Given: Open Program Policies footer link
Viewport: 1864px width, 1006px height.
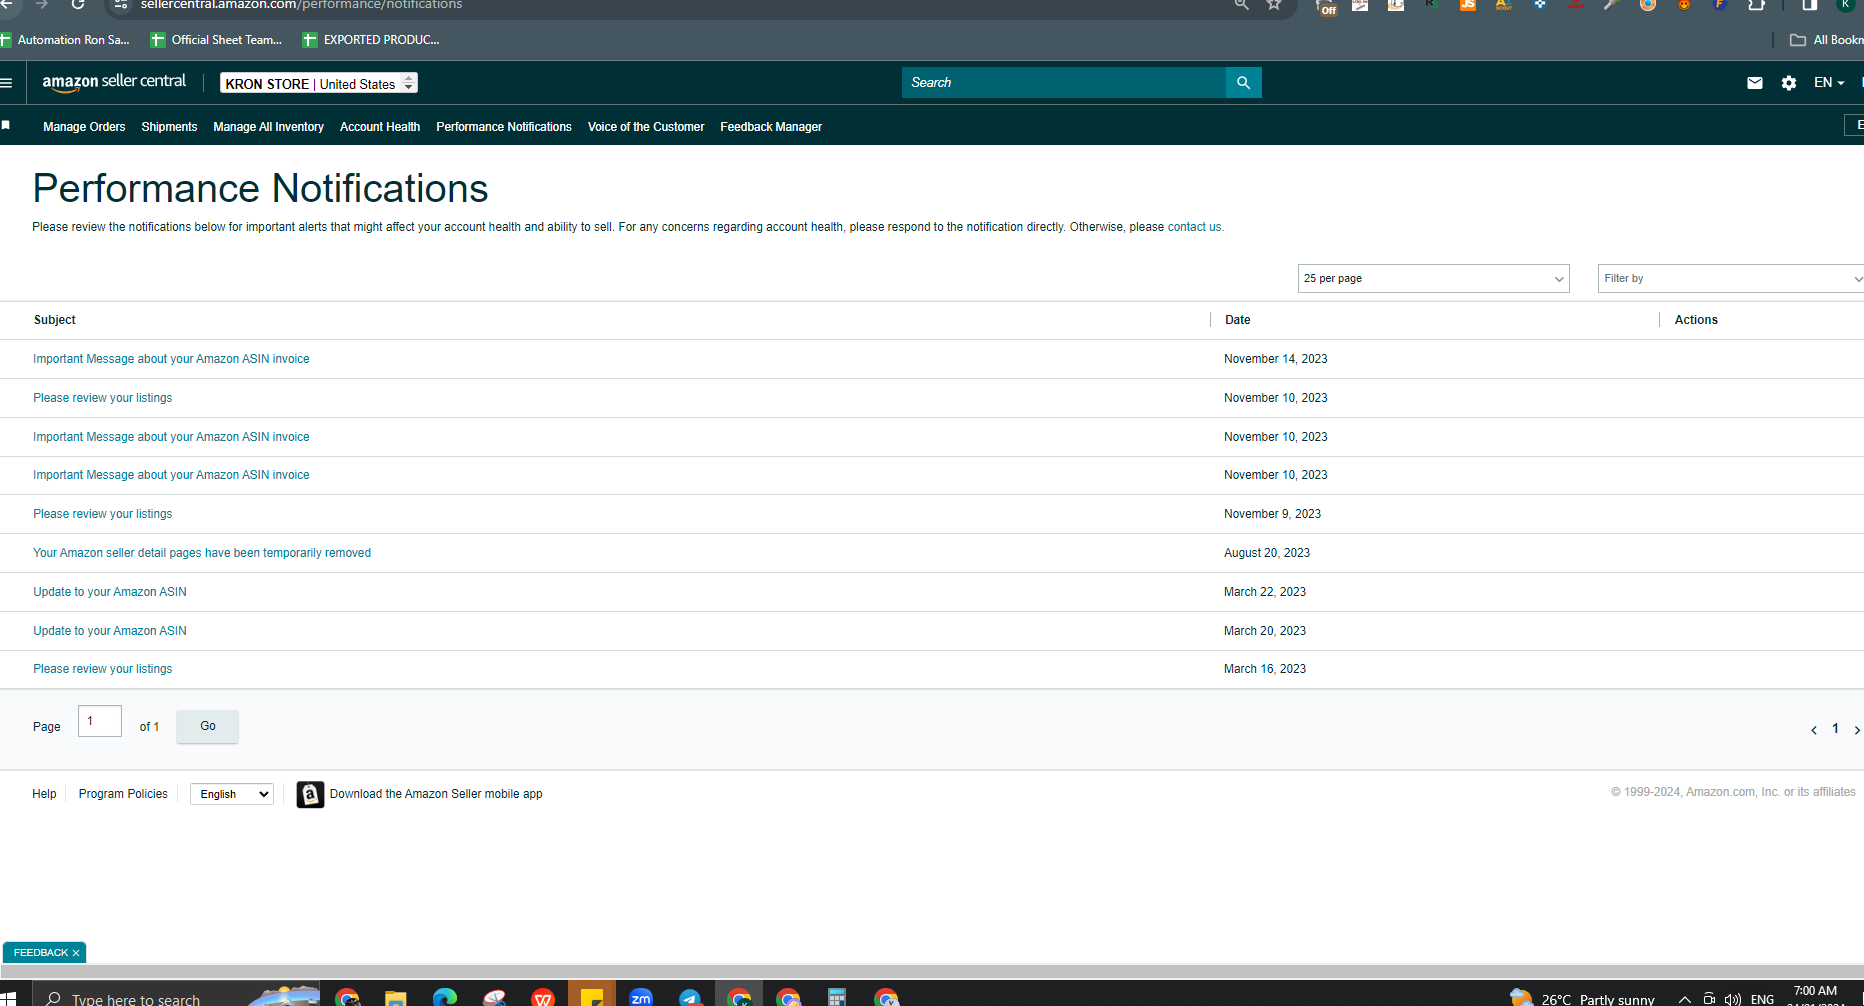Looking at the screenshot, I should tap(123, 794).
